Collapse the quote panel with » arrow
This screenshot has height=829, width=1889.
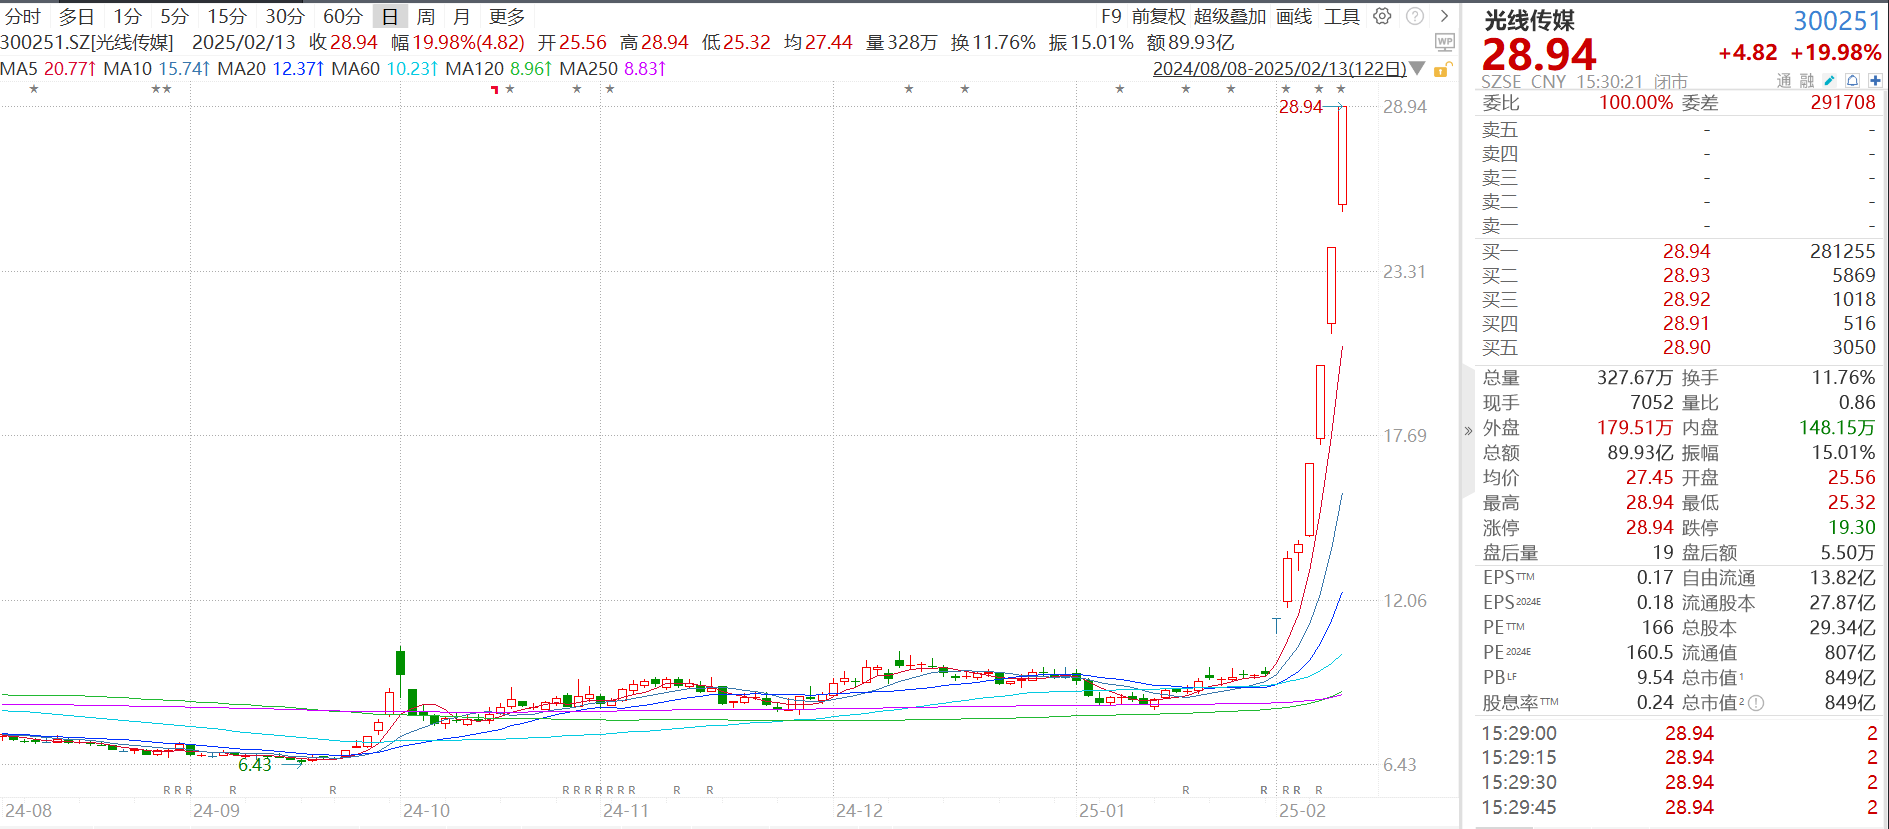(x=1468, y=431)
